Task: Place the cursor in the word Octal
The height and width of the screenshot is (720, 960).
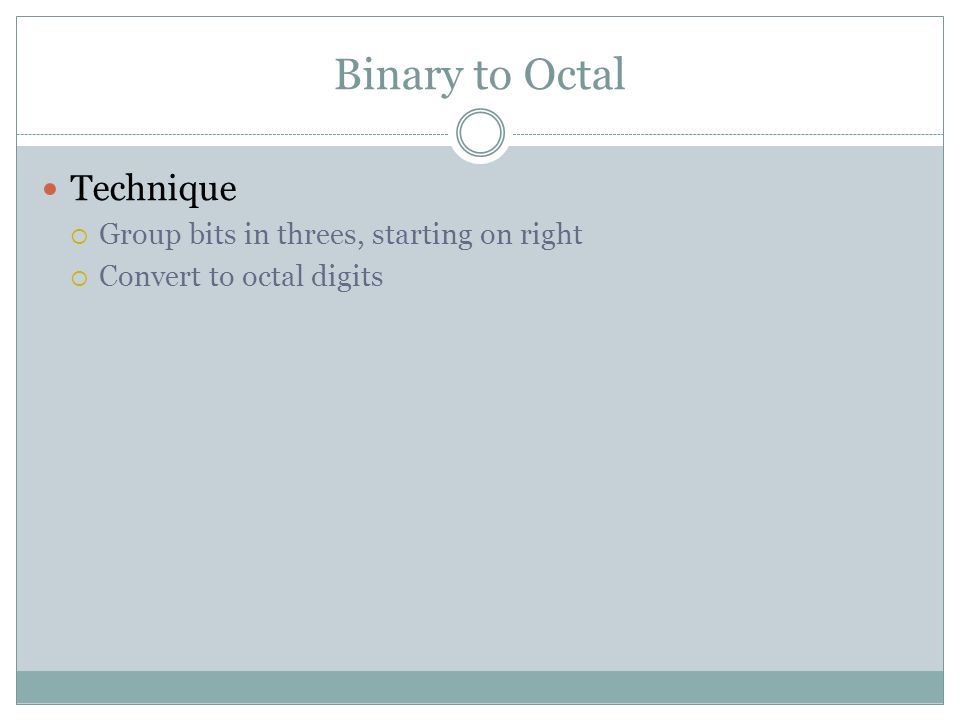Action: coord(574,75)
